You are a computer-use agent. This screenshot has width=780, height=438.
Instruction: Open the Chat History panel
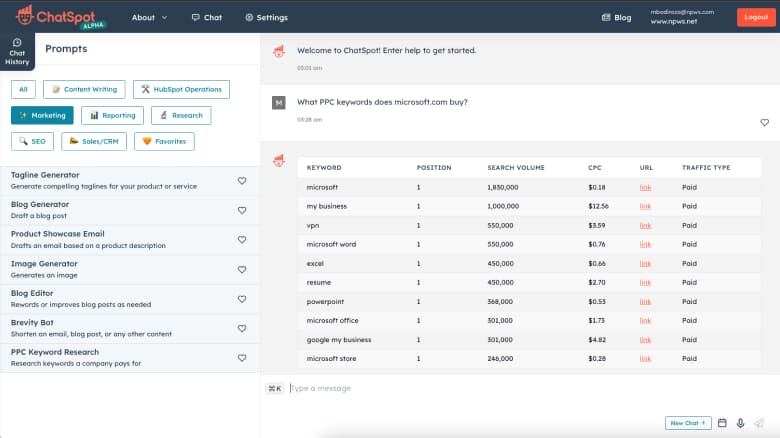pos(17,52)
